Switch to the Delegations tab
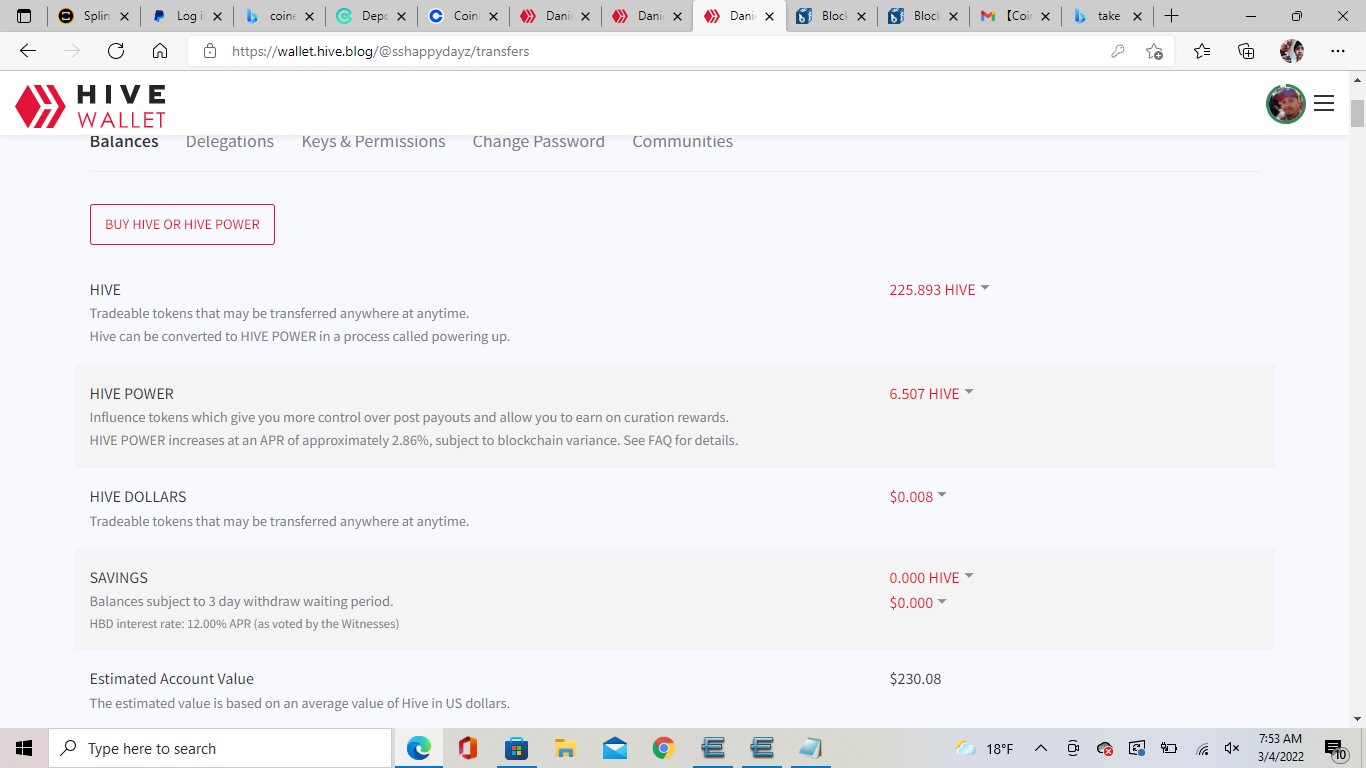This screenshot has width=1366, height=768. coord(230,142)
